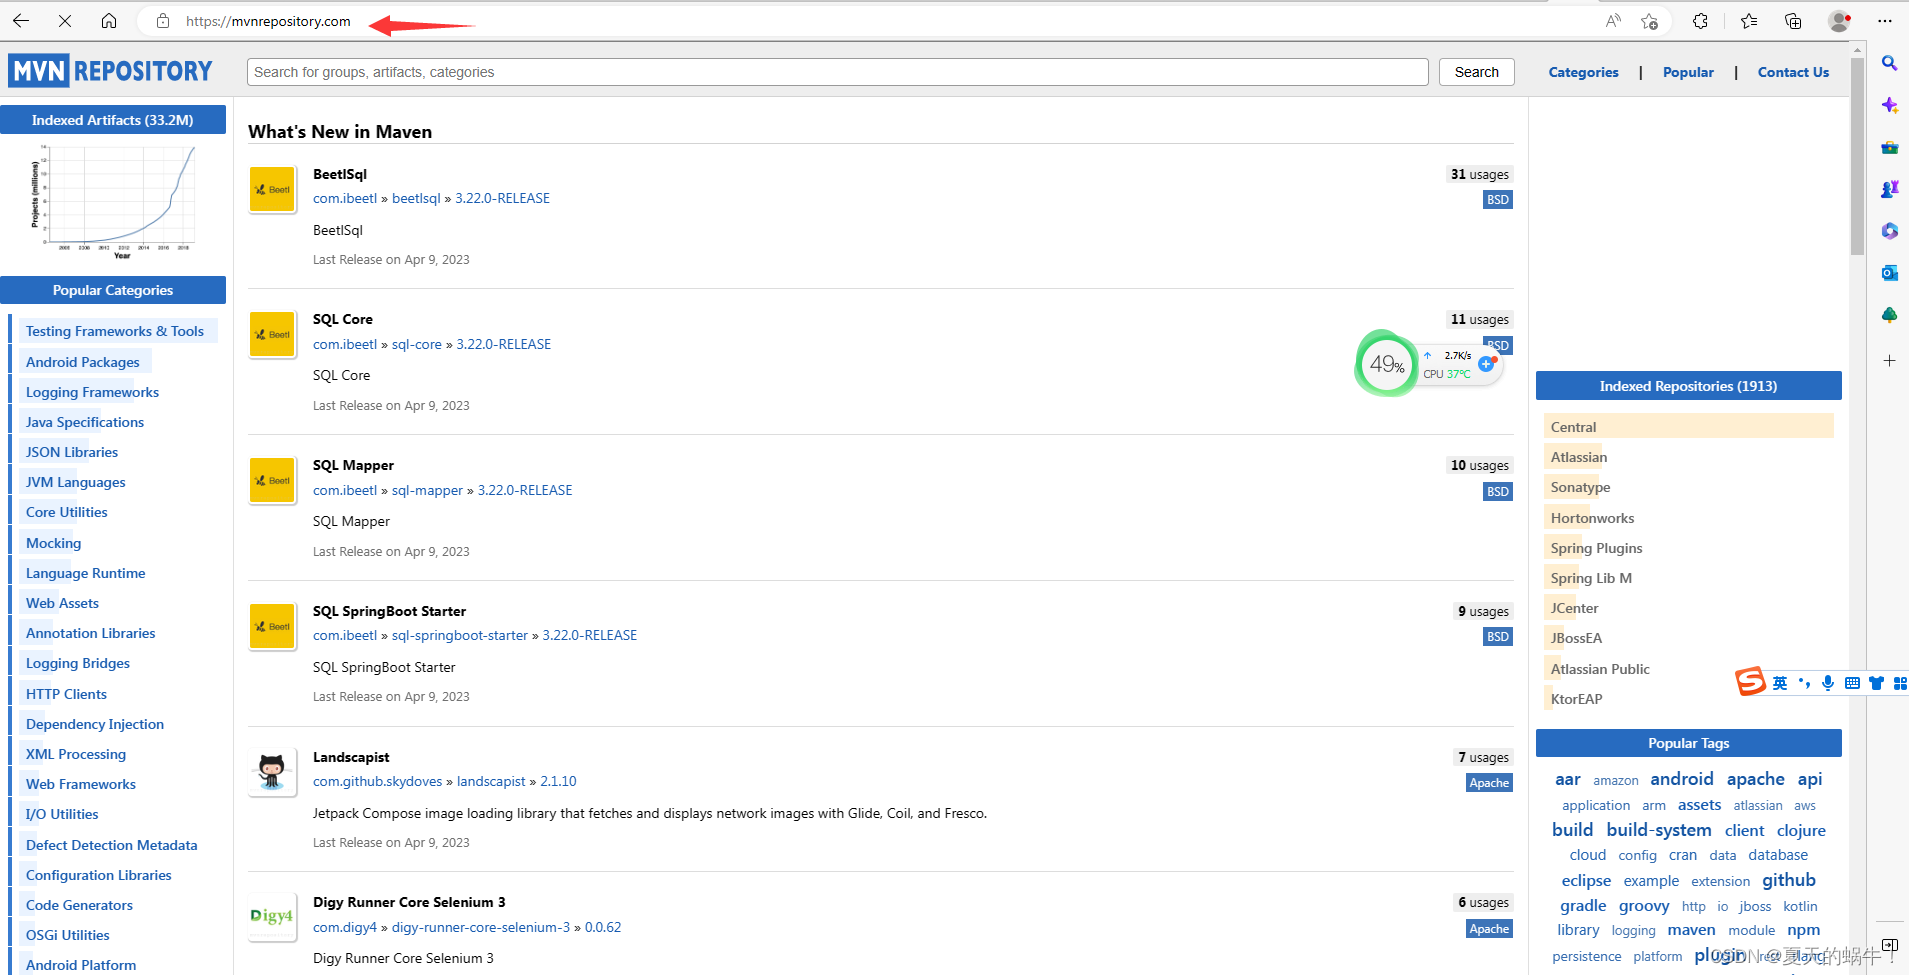Open the browser extensions puzzle icon
The width and height of the screenshot is (1909, 975).
tap(1700, 21)
